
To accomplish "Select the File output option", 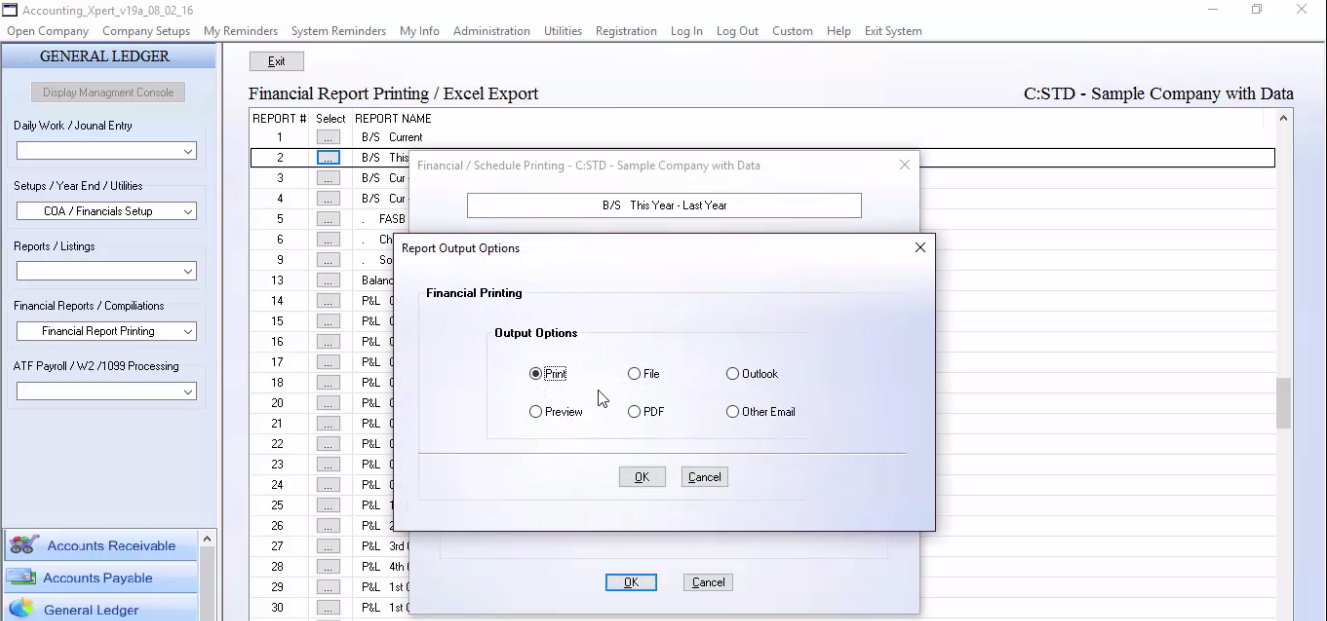I will click(633, 373).
